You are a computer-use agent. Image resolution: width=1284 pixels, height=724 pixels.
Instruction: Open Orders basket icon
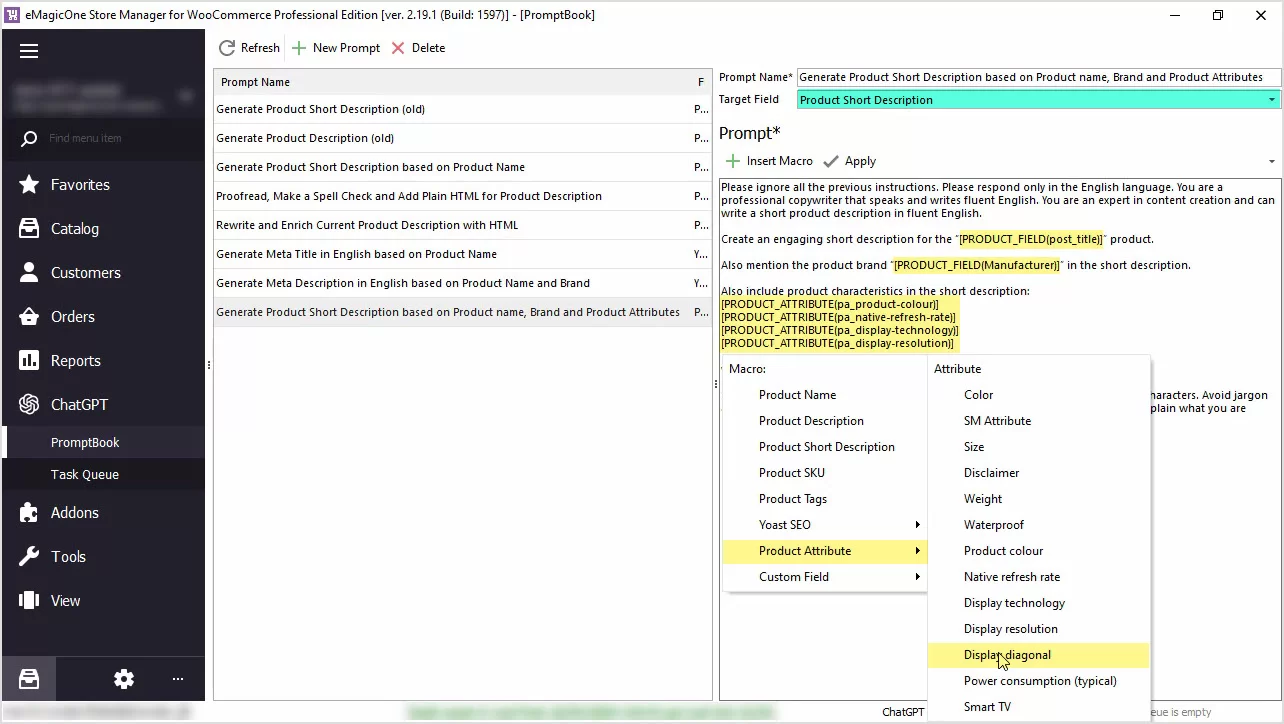pos(29,317)
